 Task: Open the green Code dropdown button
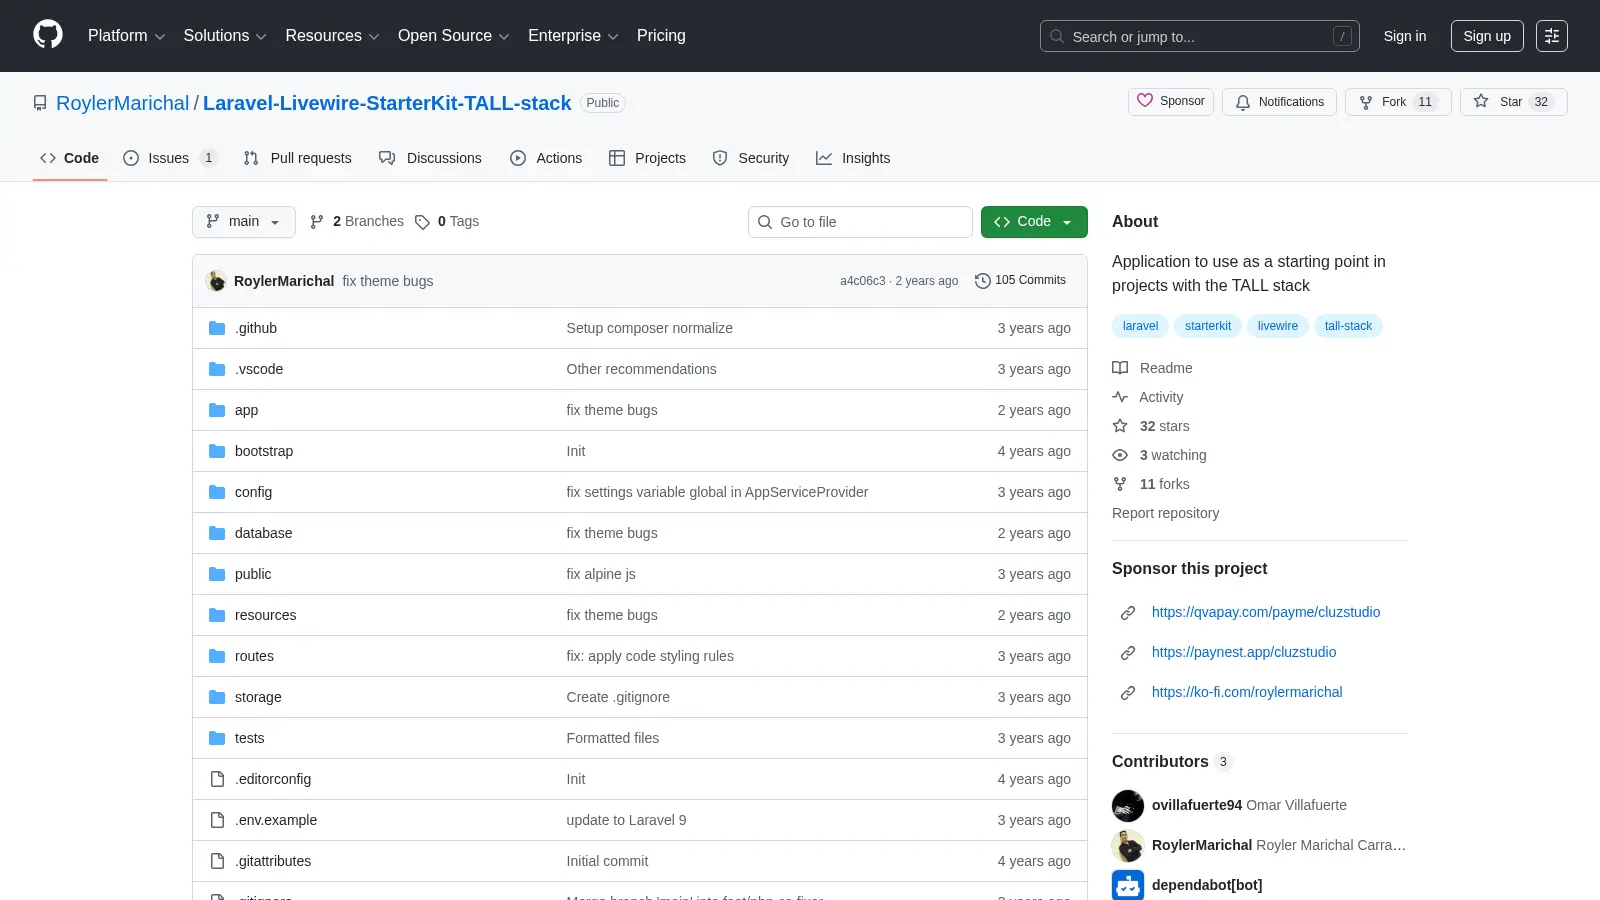click(1034, 222)
